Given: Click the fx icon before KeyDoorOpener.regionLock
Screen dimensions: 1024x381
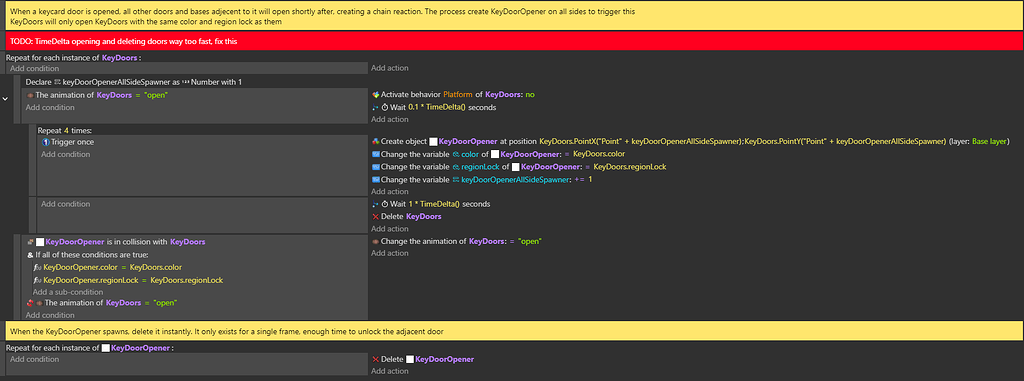Looking at the screenshot, I should [37, 280].
